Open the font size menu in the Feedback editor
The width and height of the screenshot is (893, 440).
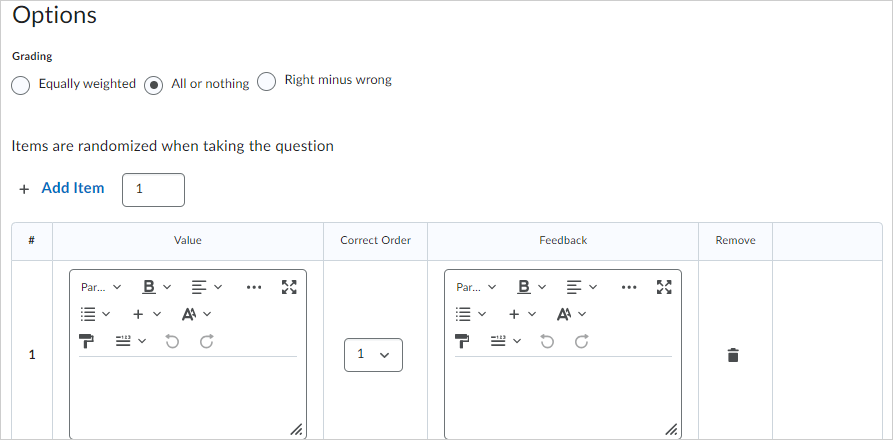coord(571,314)
